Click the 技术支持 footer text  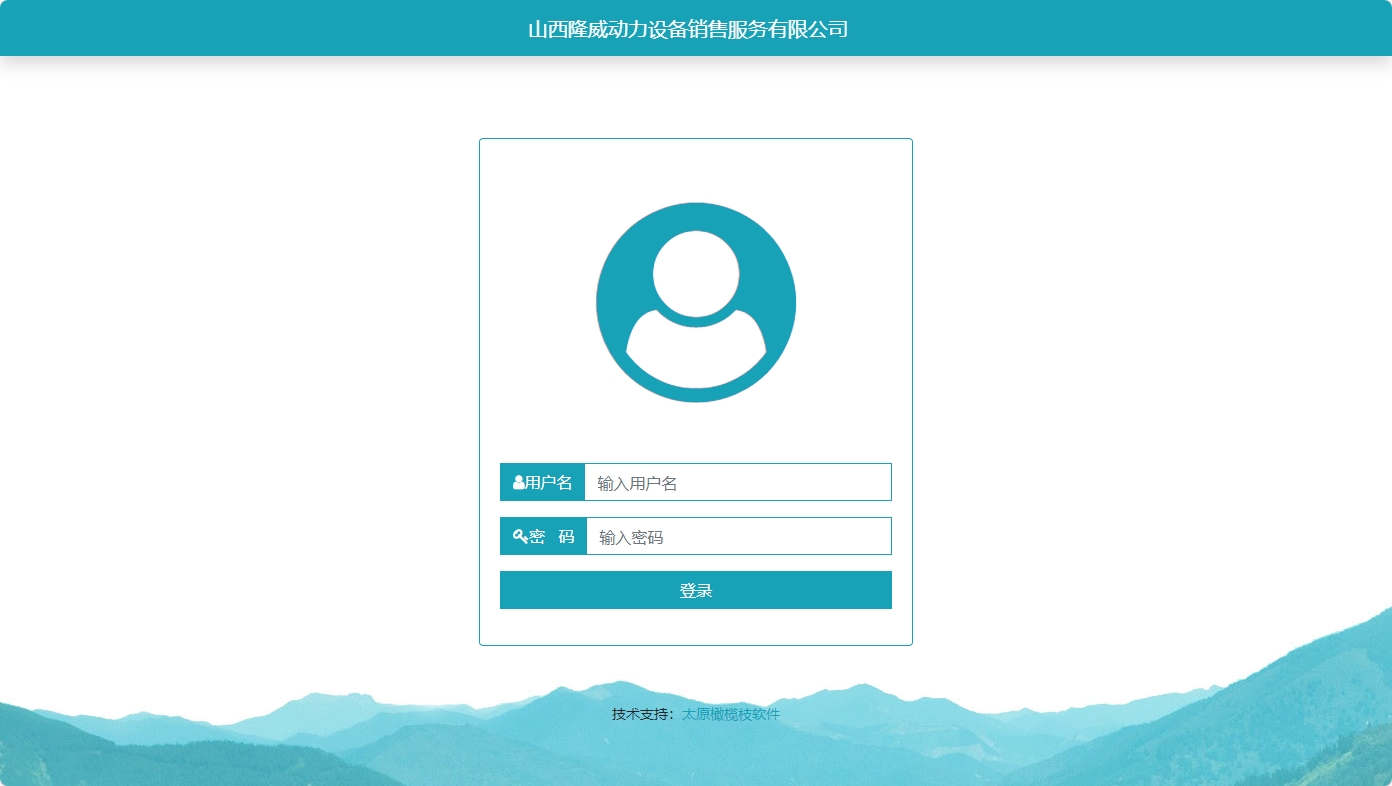(x=642, y=714)
